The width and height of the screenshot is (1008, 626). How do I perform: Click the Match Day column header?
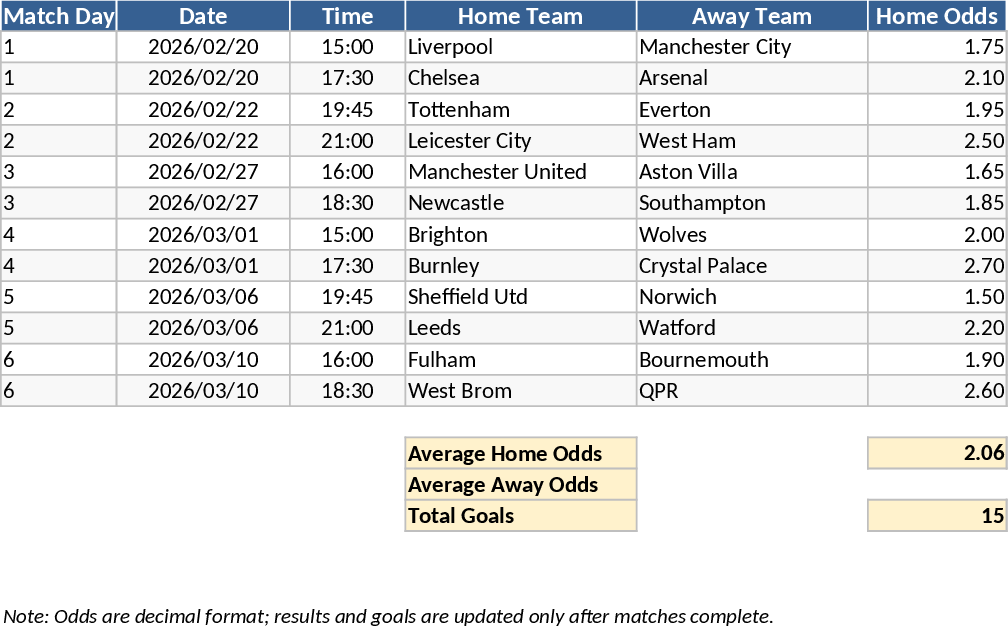click(x=59, y=16)
